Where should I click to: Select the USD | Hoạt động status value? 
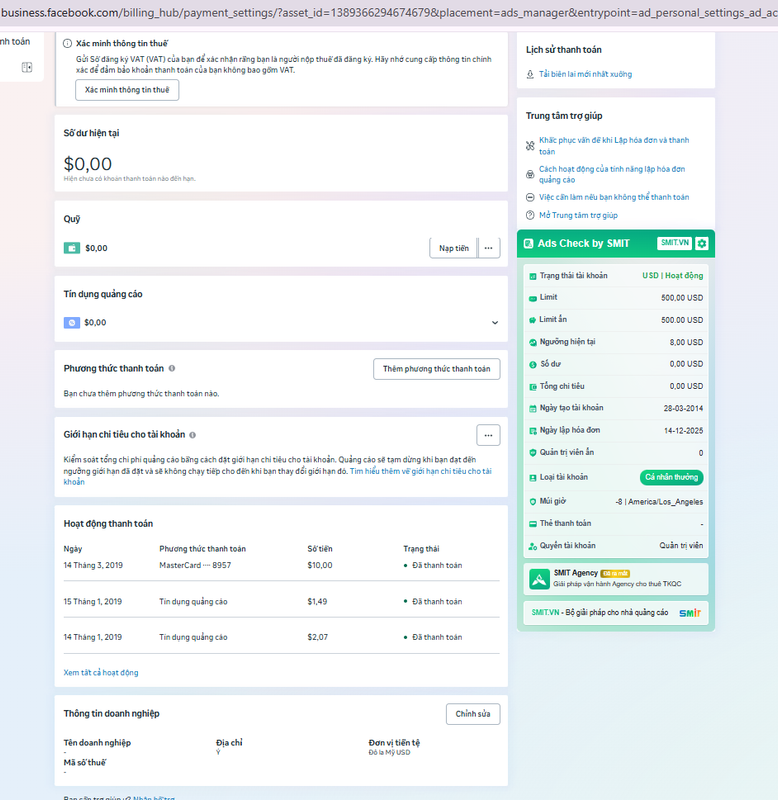point(672,276)
